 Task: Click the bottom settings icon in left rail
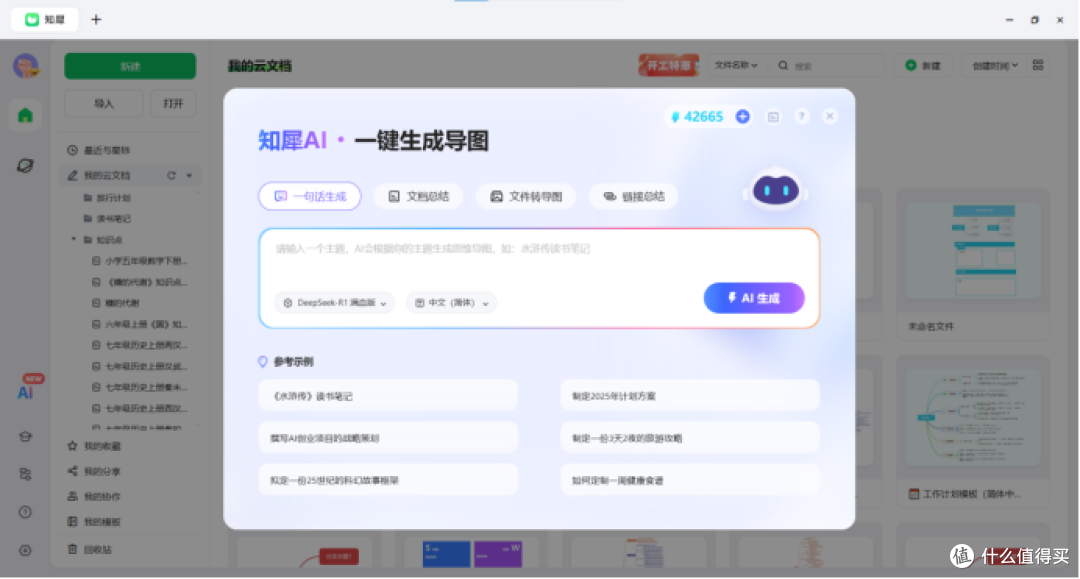pyautogui.click(x=25, y=550)
